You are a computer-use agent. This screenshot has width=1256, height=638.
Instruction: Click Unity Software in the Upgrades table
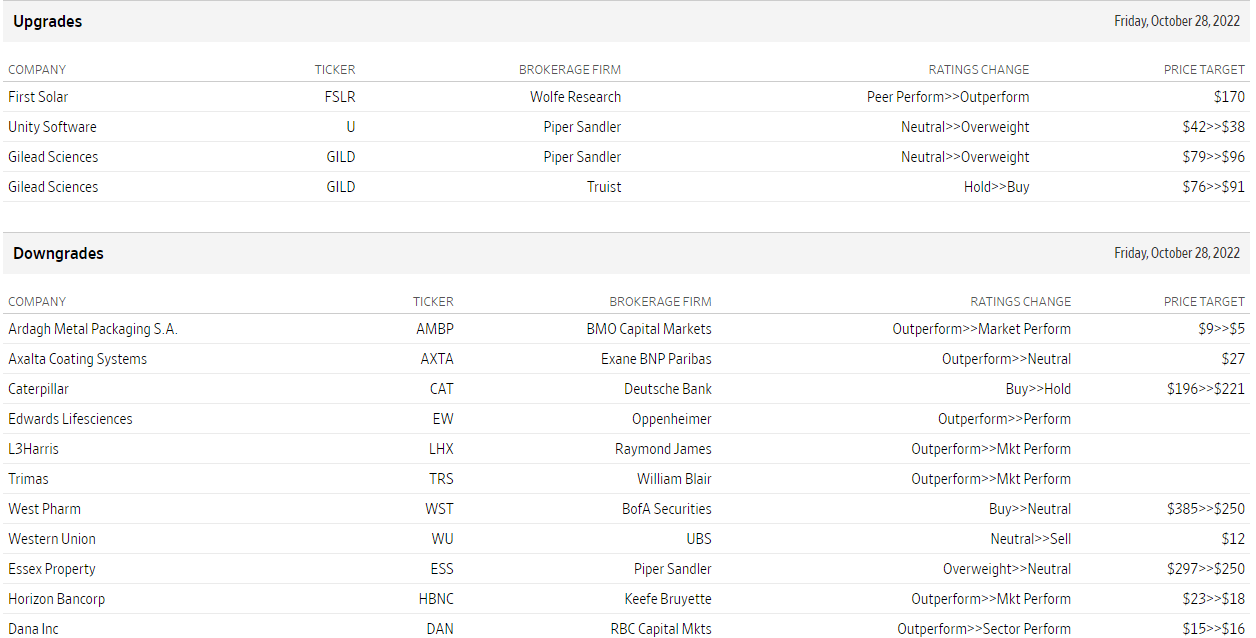[x=52, y=127]
